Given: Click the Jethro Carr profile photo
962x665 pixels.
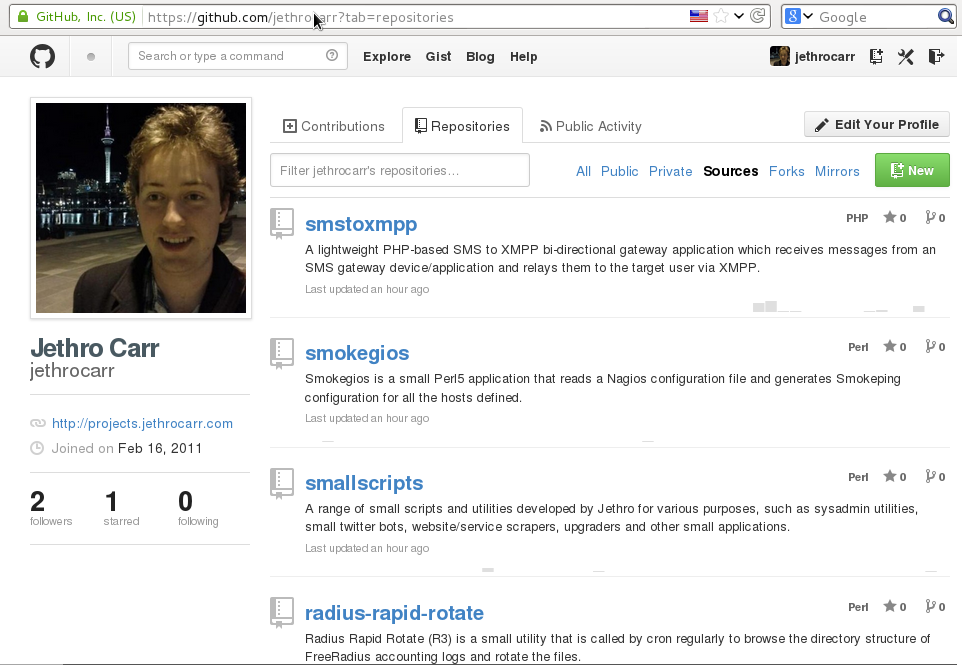Looking at the screenshot, I should pos(141,208).
